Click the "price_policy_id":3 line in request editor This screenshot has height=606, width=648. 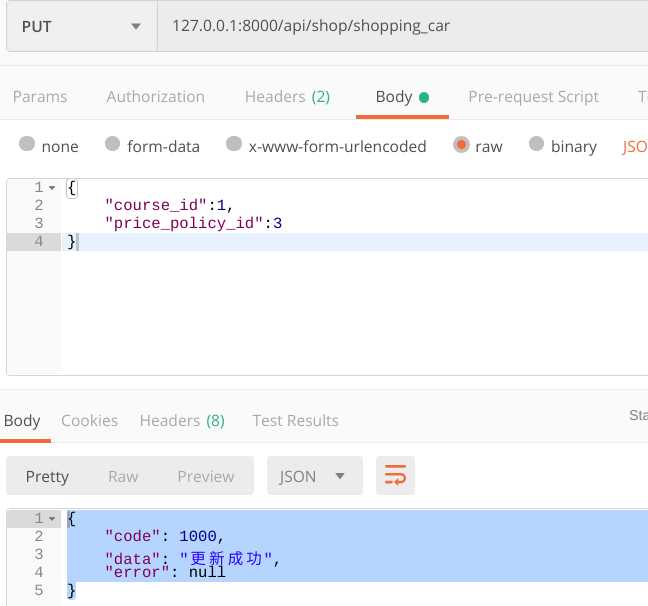point(193,223)
